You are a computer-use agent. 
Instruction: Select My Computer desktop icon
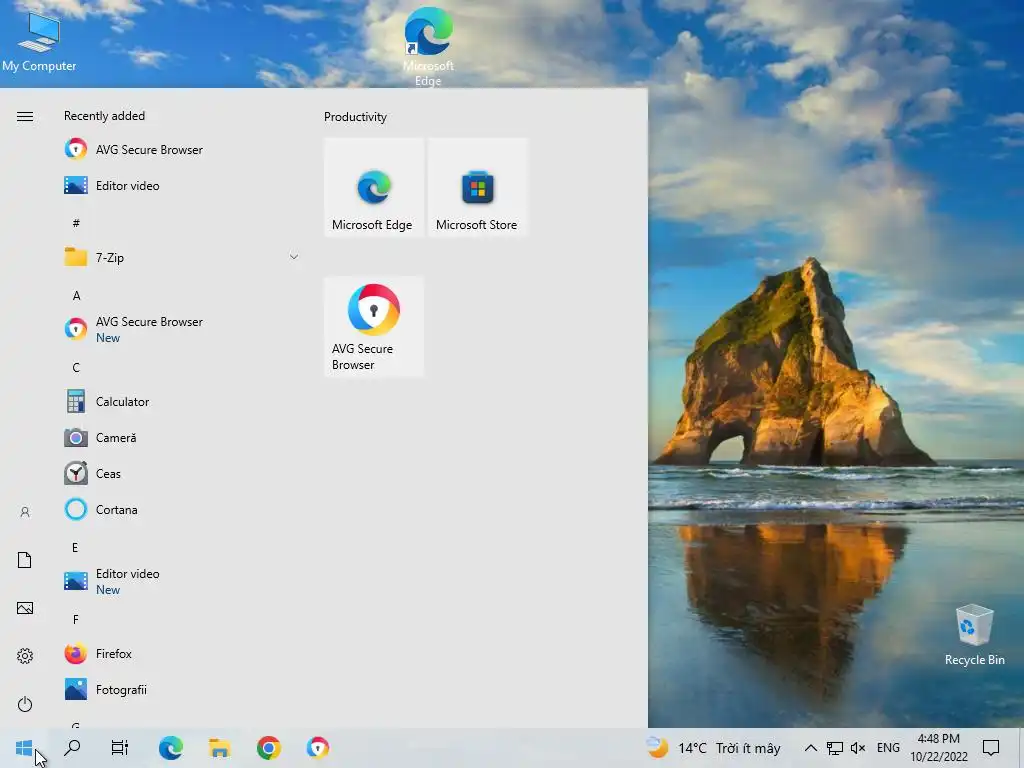click(39, 41)
